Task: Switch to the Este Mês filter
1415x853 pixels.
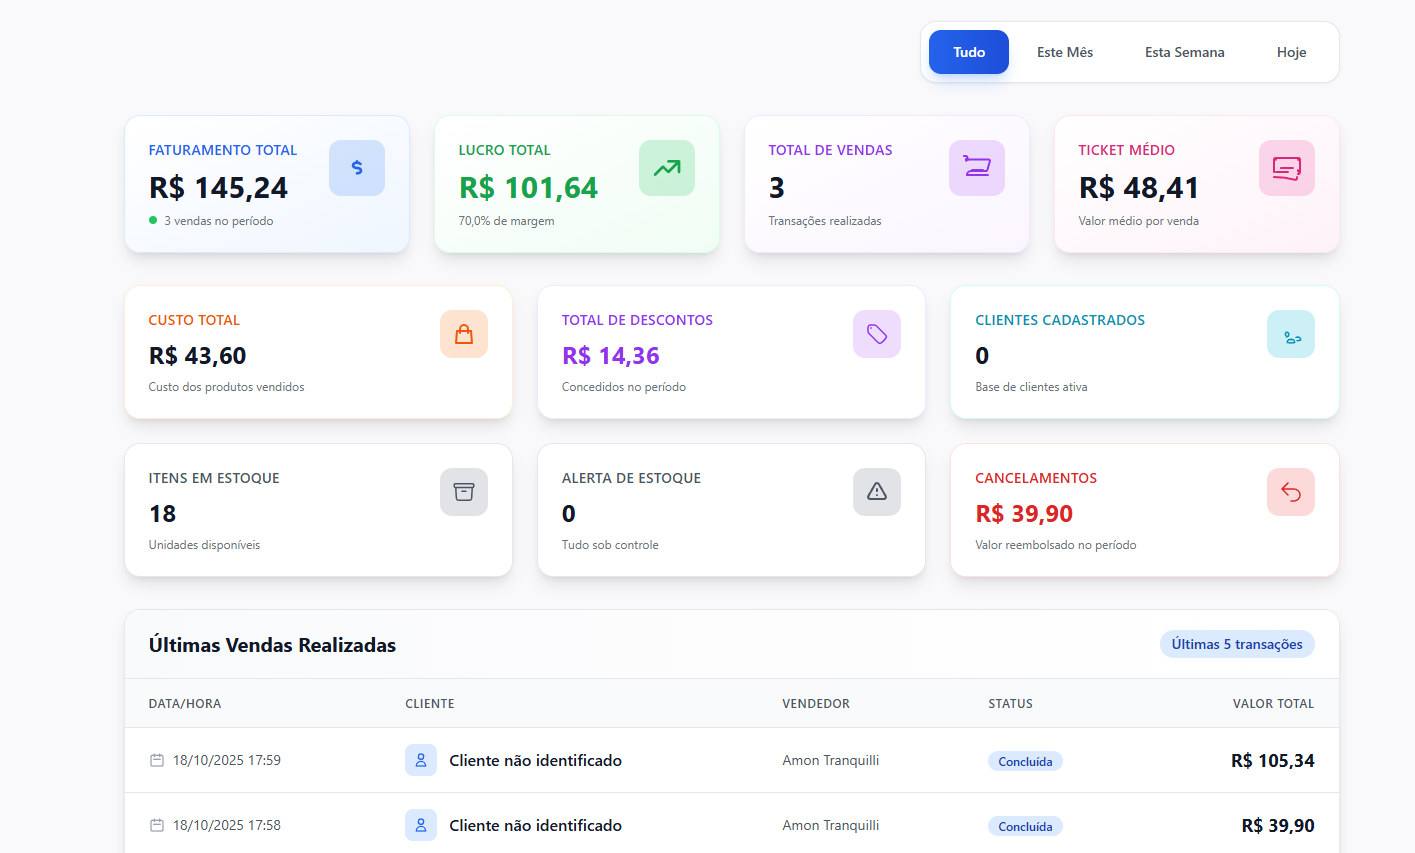Action: [1064, 52]
